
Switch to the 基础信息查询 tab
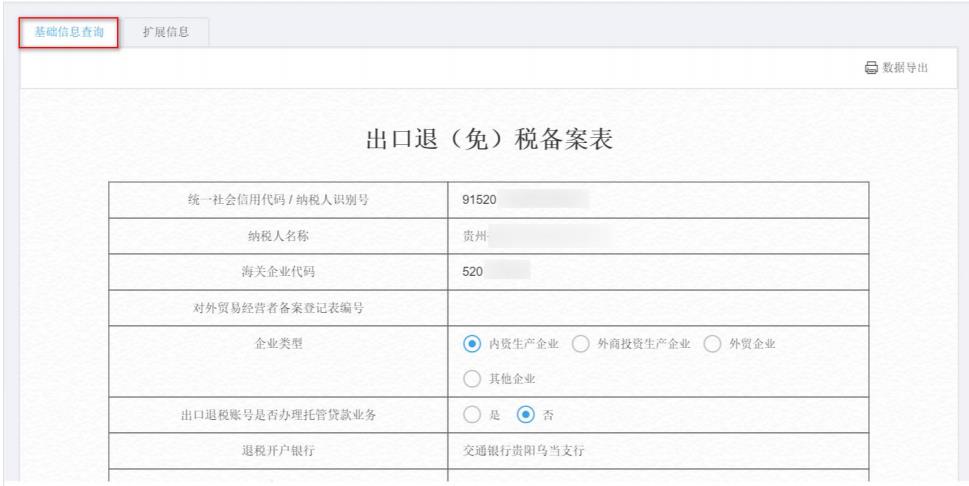[x=69, y=32]
